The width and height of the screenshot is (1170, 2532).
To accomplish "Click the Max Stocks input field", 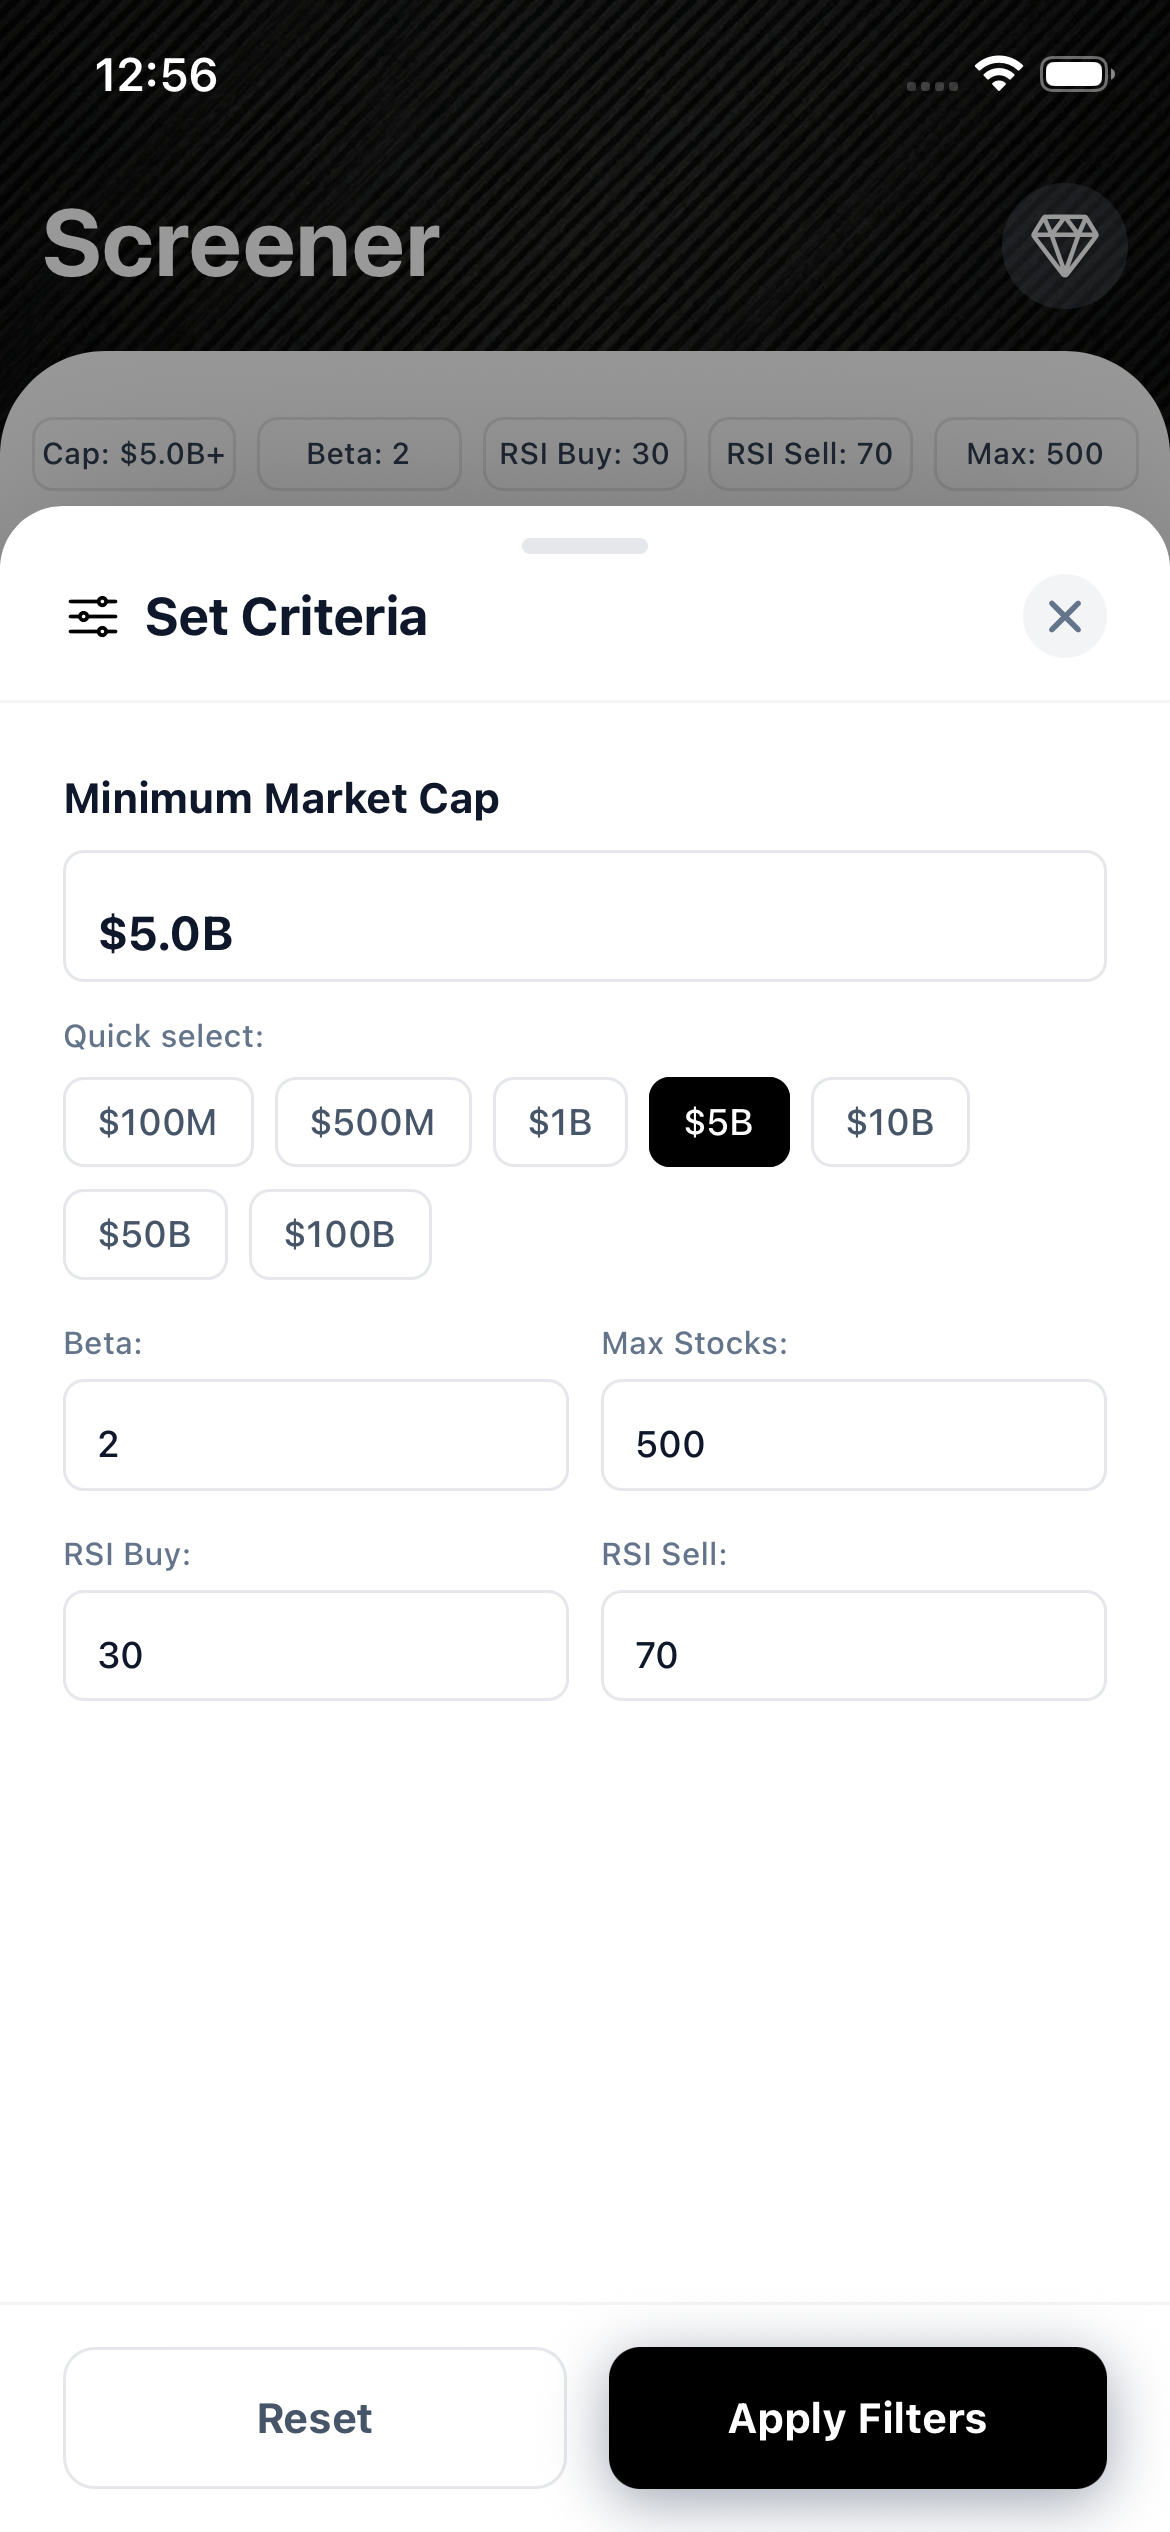I will click(x=853, y=1435).
